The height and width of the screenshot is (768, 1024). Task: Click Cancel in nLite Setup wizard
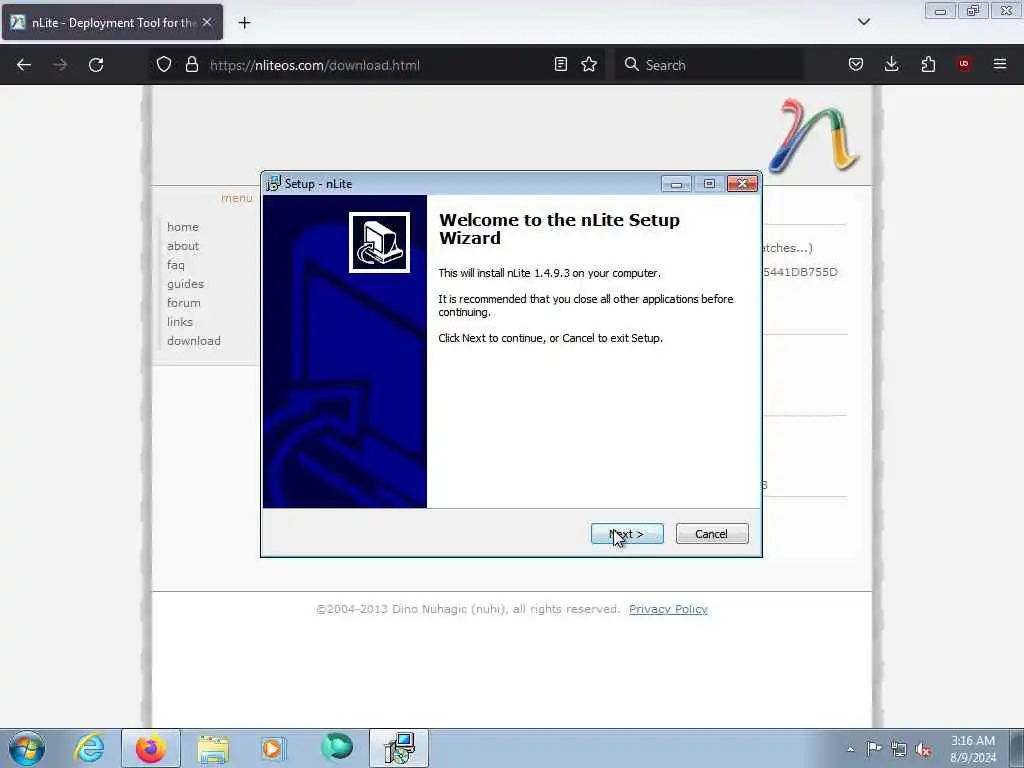712,534
